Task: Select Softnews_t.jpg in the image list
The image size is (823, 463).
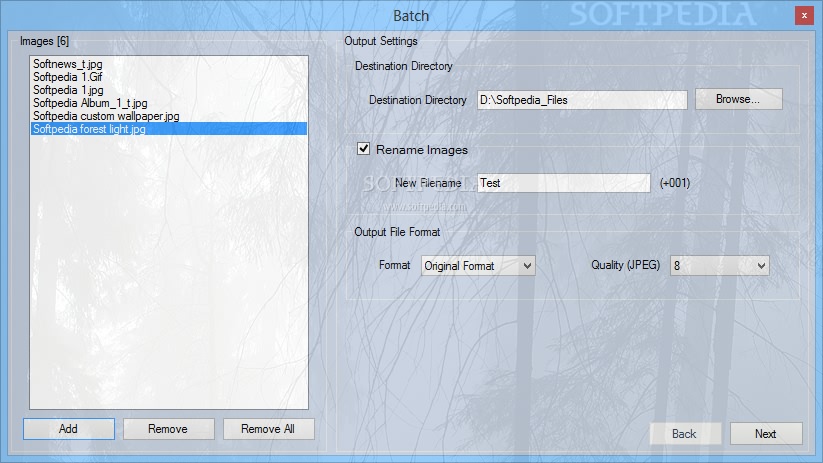Action: click(x=168, y=64)
